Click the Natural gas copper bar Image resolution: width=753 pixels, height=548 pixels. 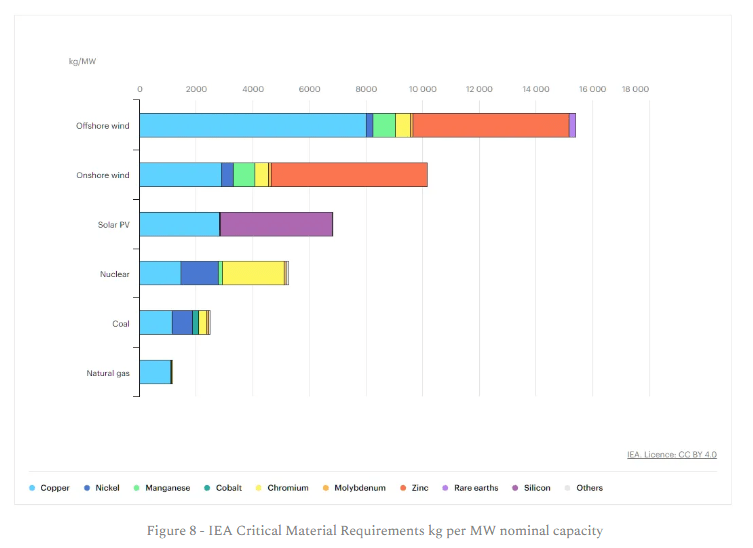(x=155, y=372)
